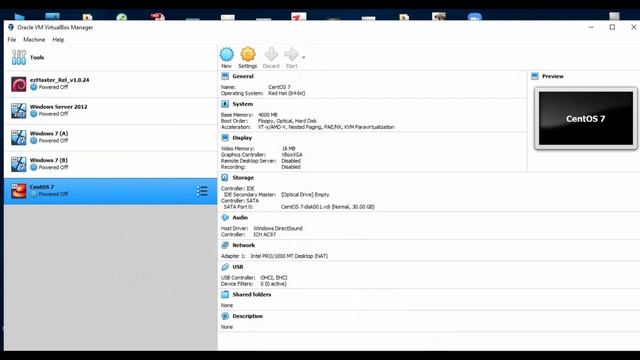Select Windows Server 2012 machine name

(x=58, y=107)
